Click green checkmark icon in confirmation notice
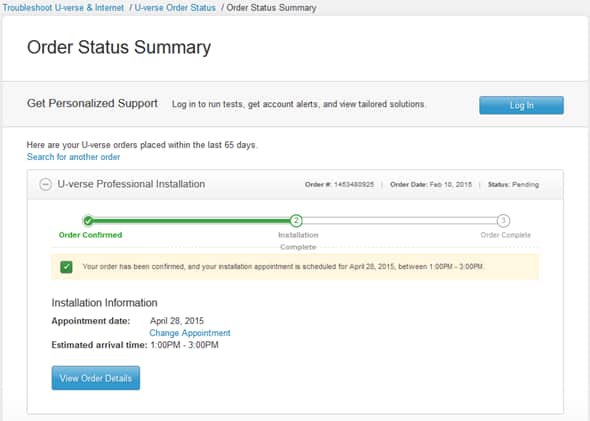This screenshot has width=590, height=421. point(66,267)
